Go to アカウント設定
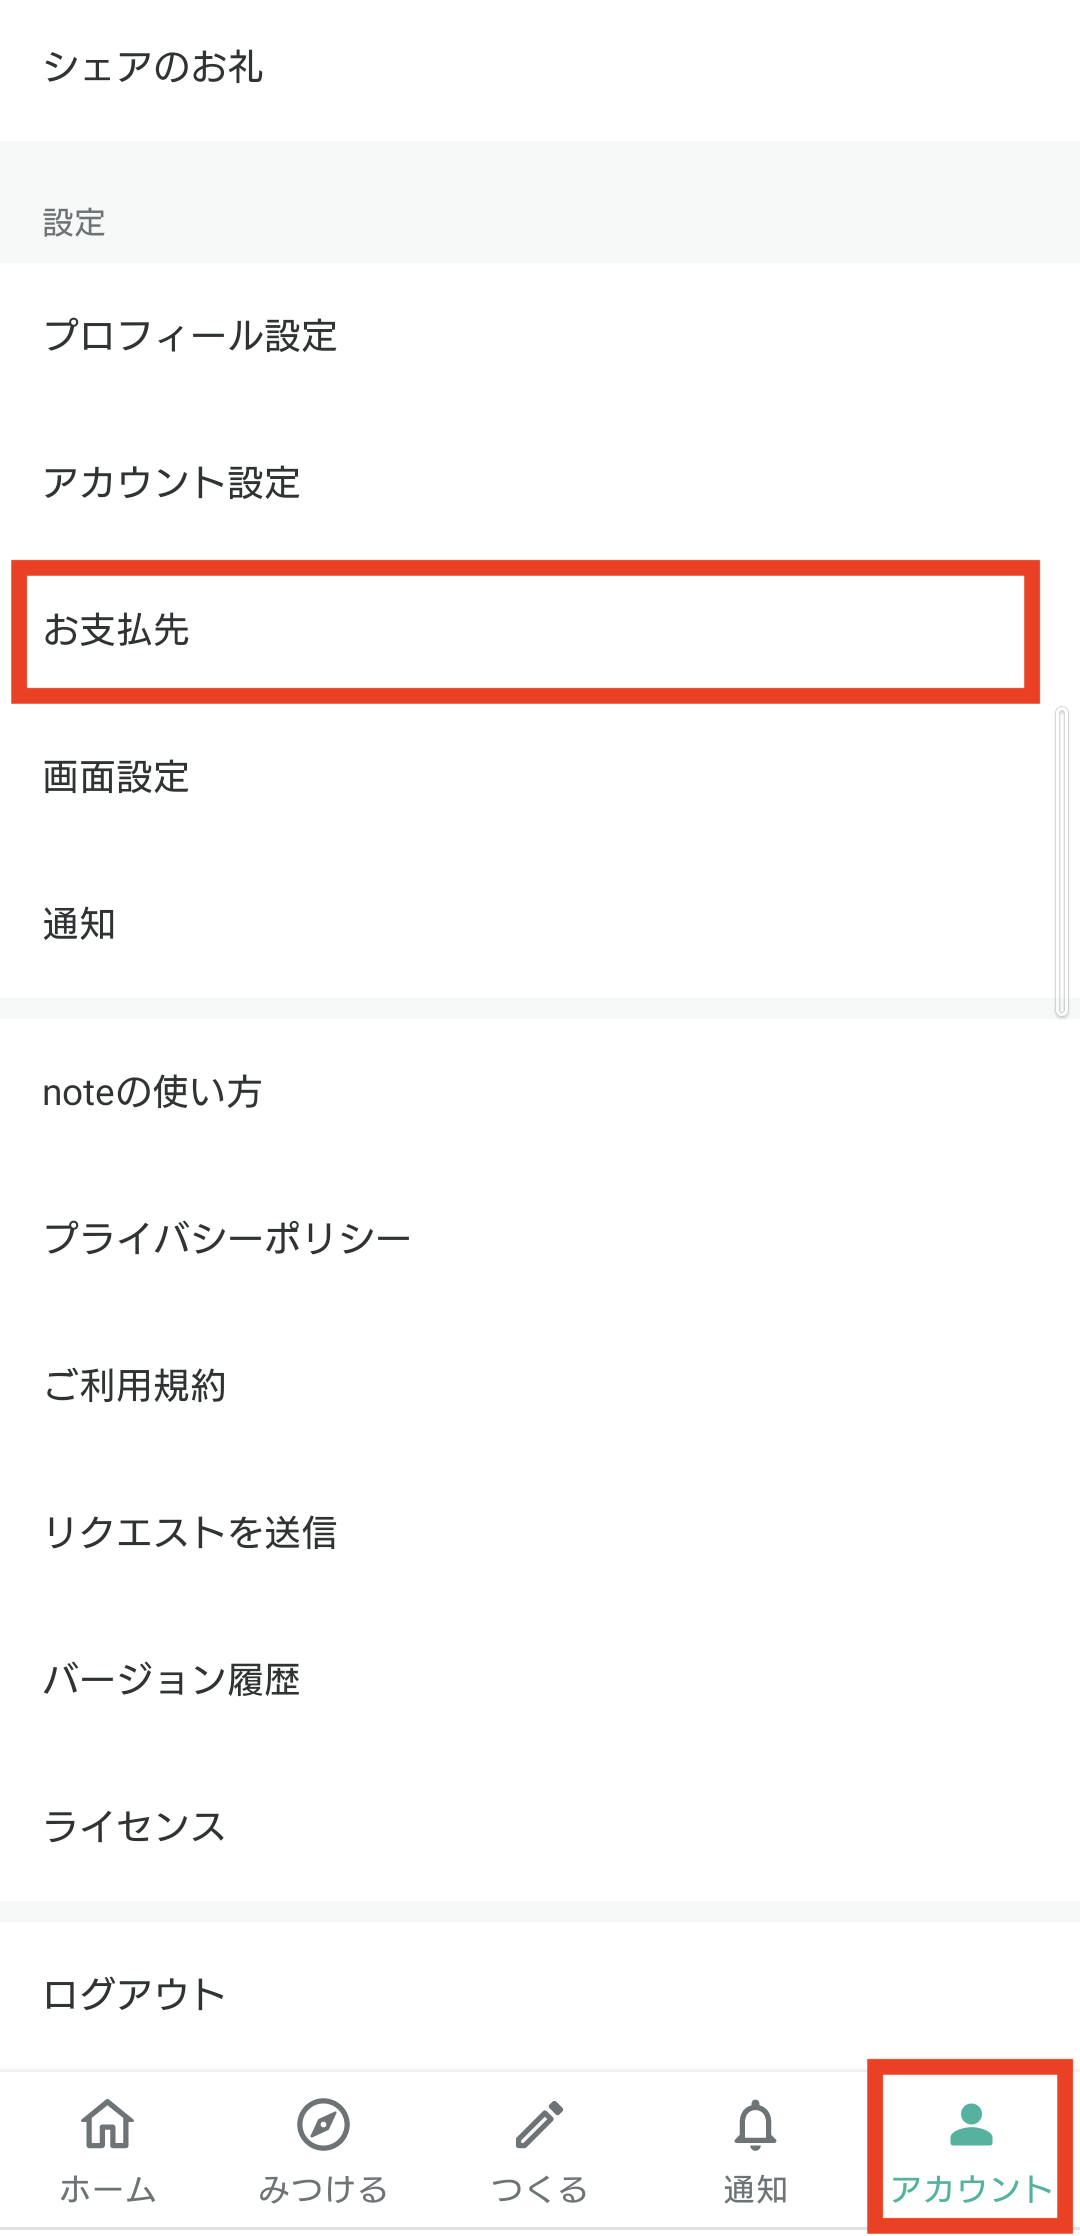1080x2236 pixels. [540, 483]
